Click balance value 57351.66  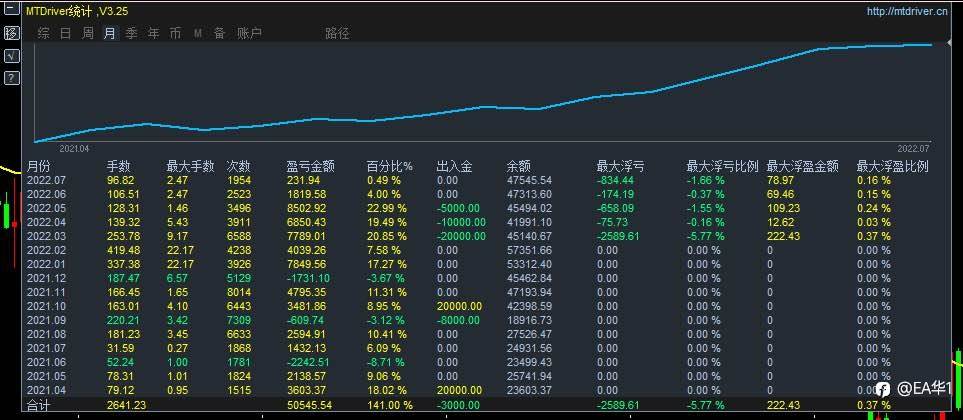529,251
